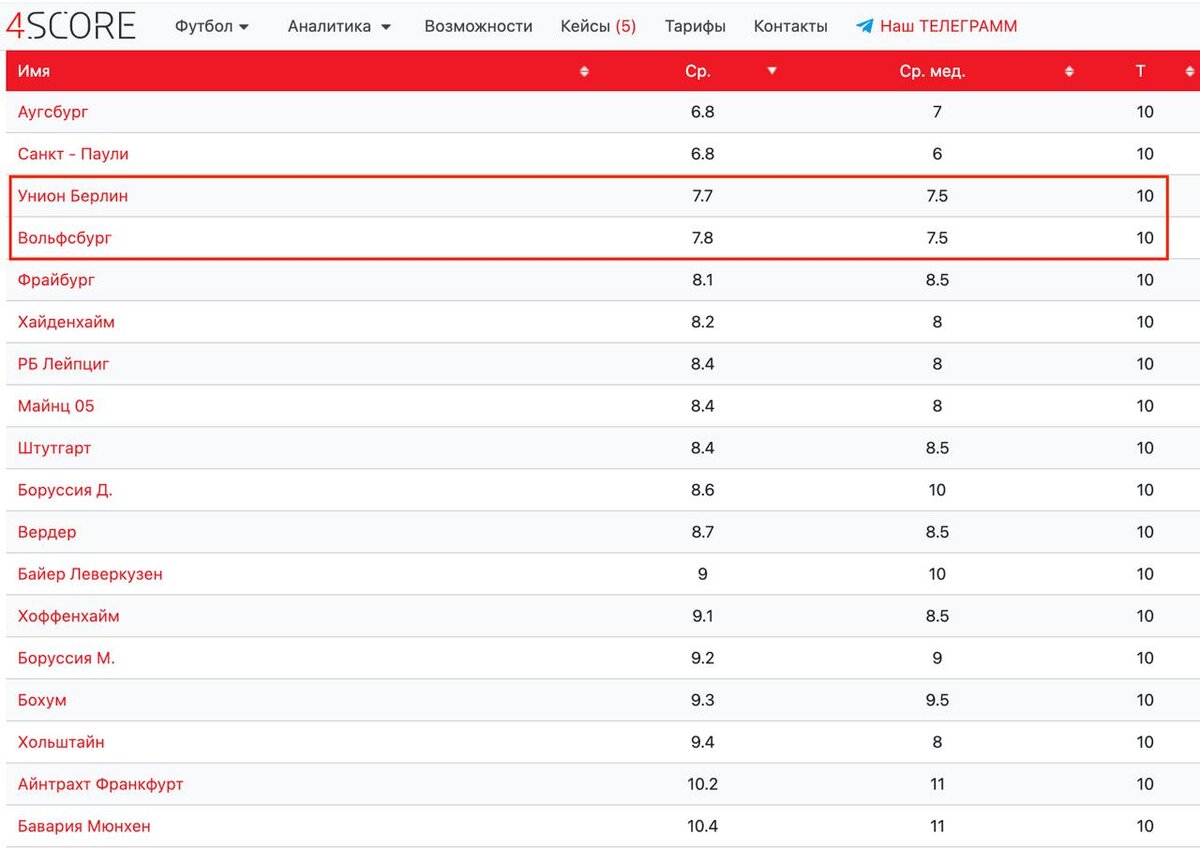
Task: Open the Бавария Мюнхен team link
Action: pyautogui.click(x=84, y=826)
